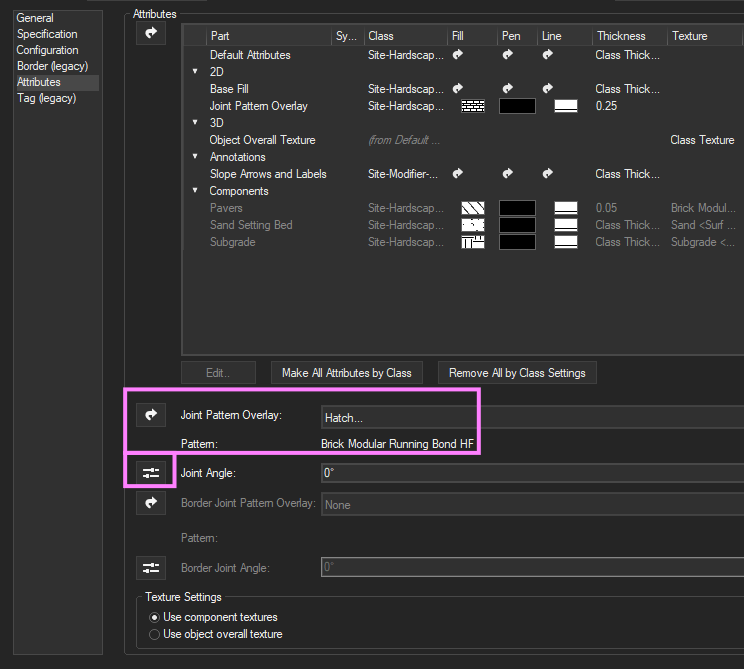Click the black pen color swatch for Joint Pattern Overlay

(x=517, y=106)
